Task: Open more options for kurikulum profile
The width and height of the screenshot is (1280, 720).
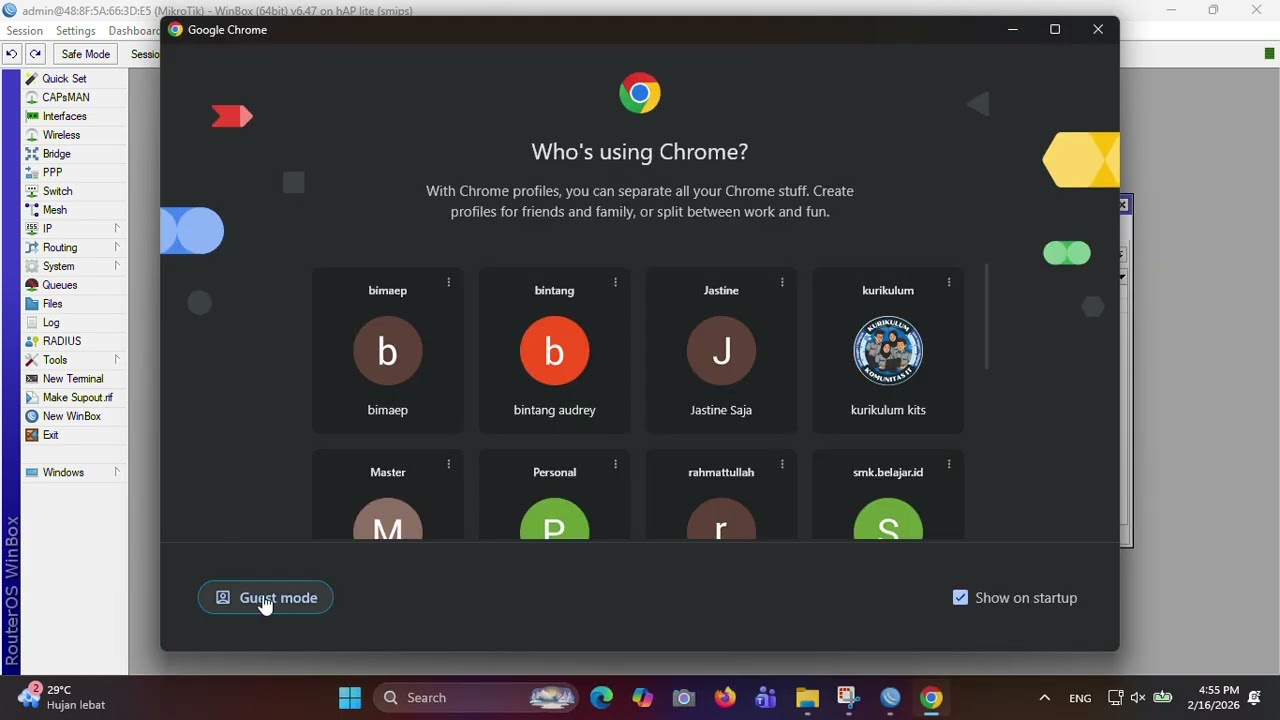Action: 949,283
